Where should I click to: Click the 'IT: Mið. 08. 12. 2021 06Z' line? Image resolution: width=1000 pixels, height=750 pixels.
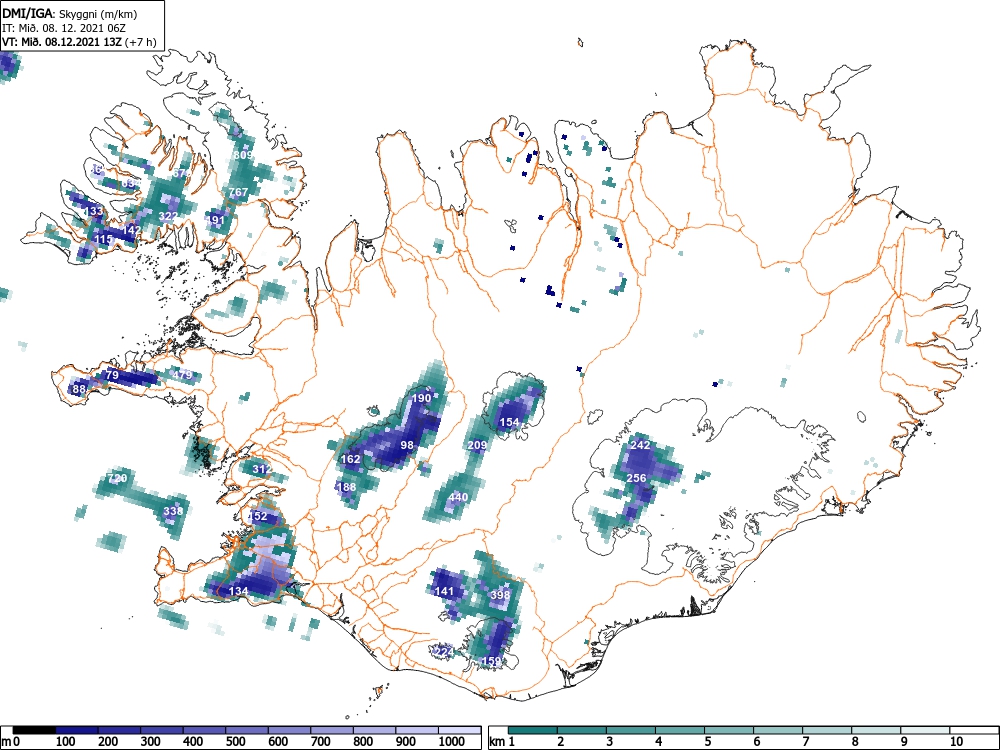point(62,27)
